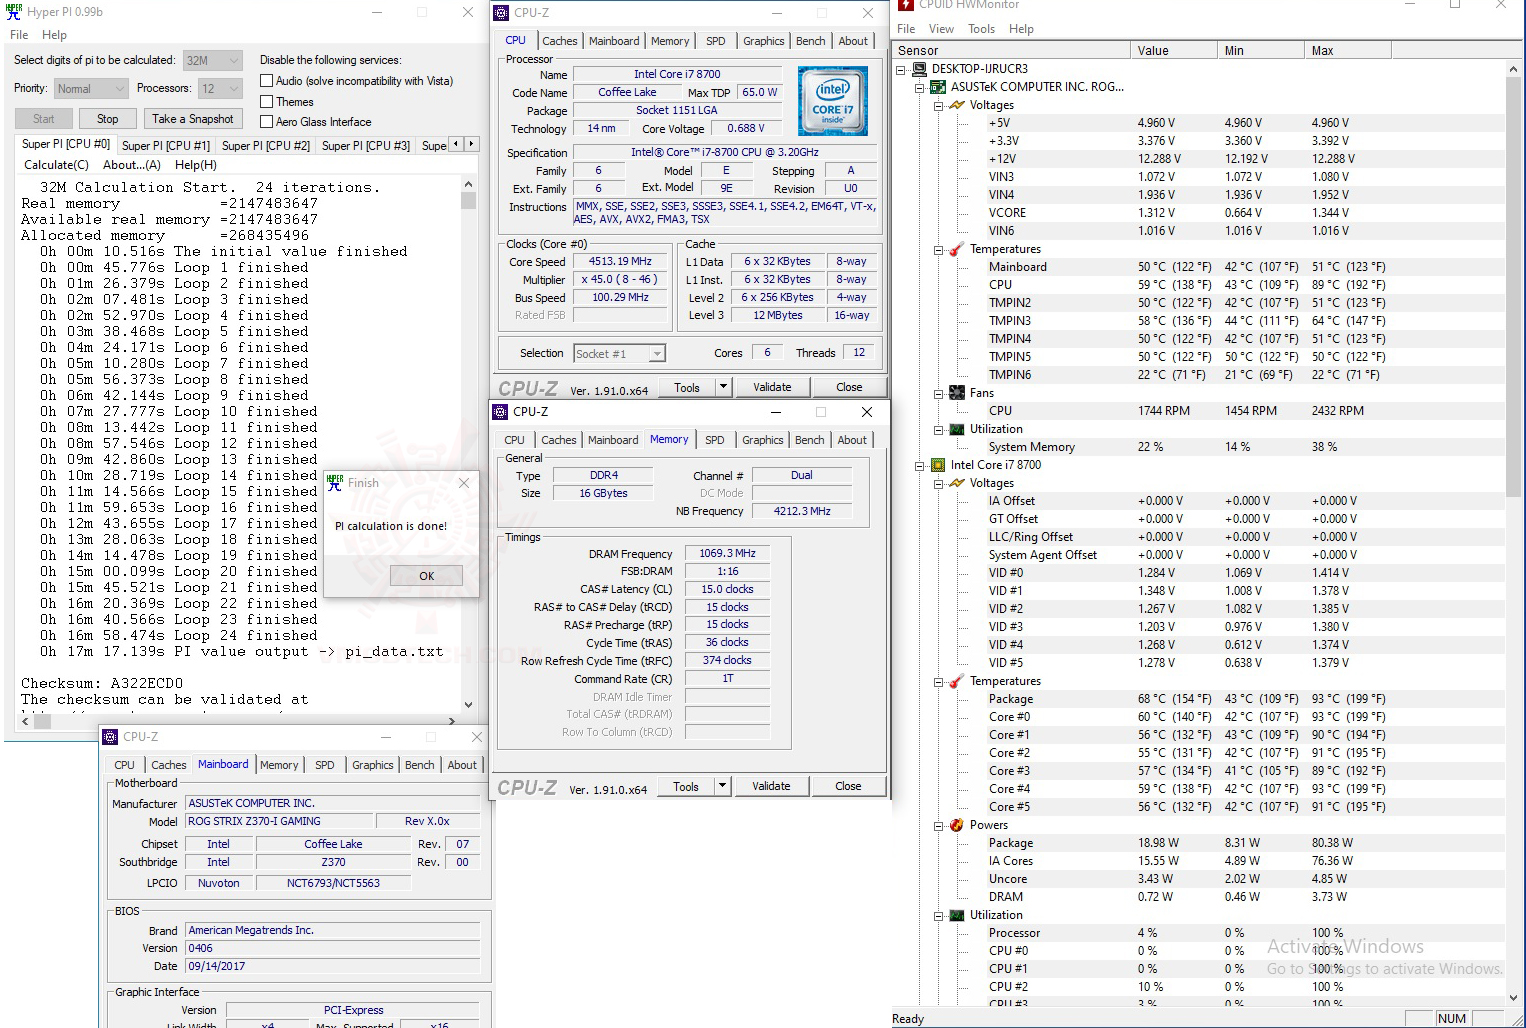Click the Powers flame icon
The image size is (1526, 1028).
957,825
